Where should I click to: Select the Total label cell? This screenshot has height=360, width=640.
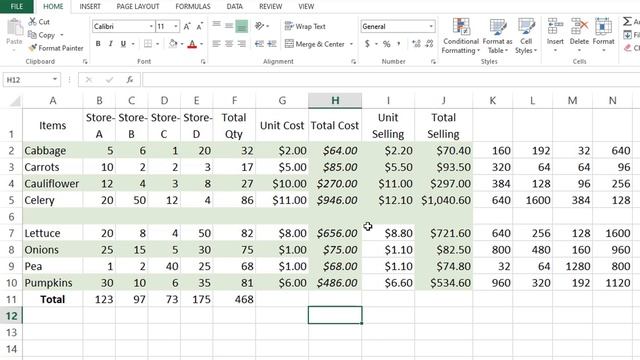53,299
